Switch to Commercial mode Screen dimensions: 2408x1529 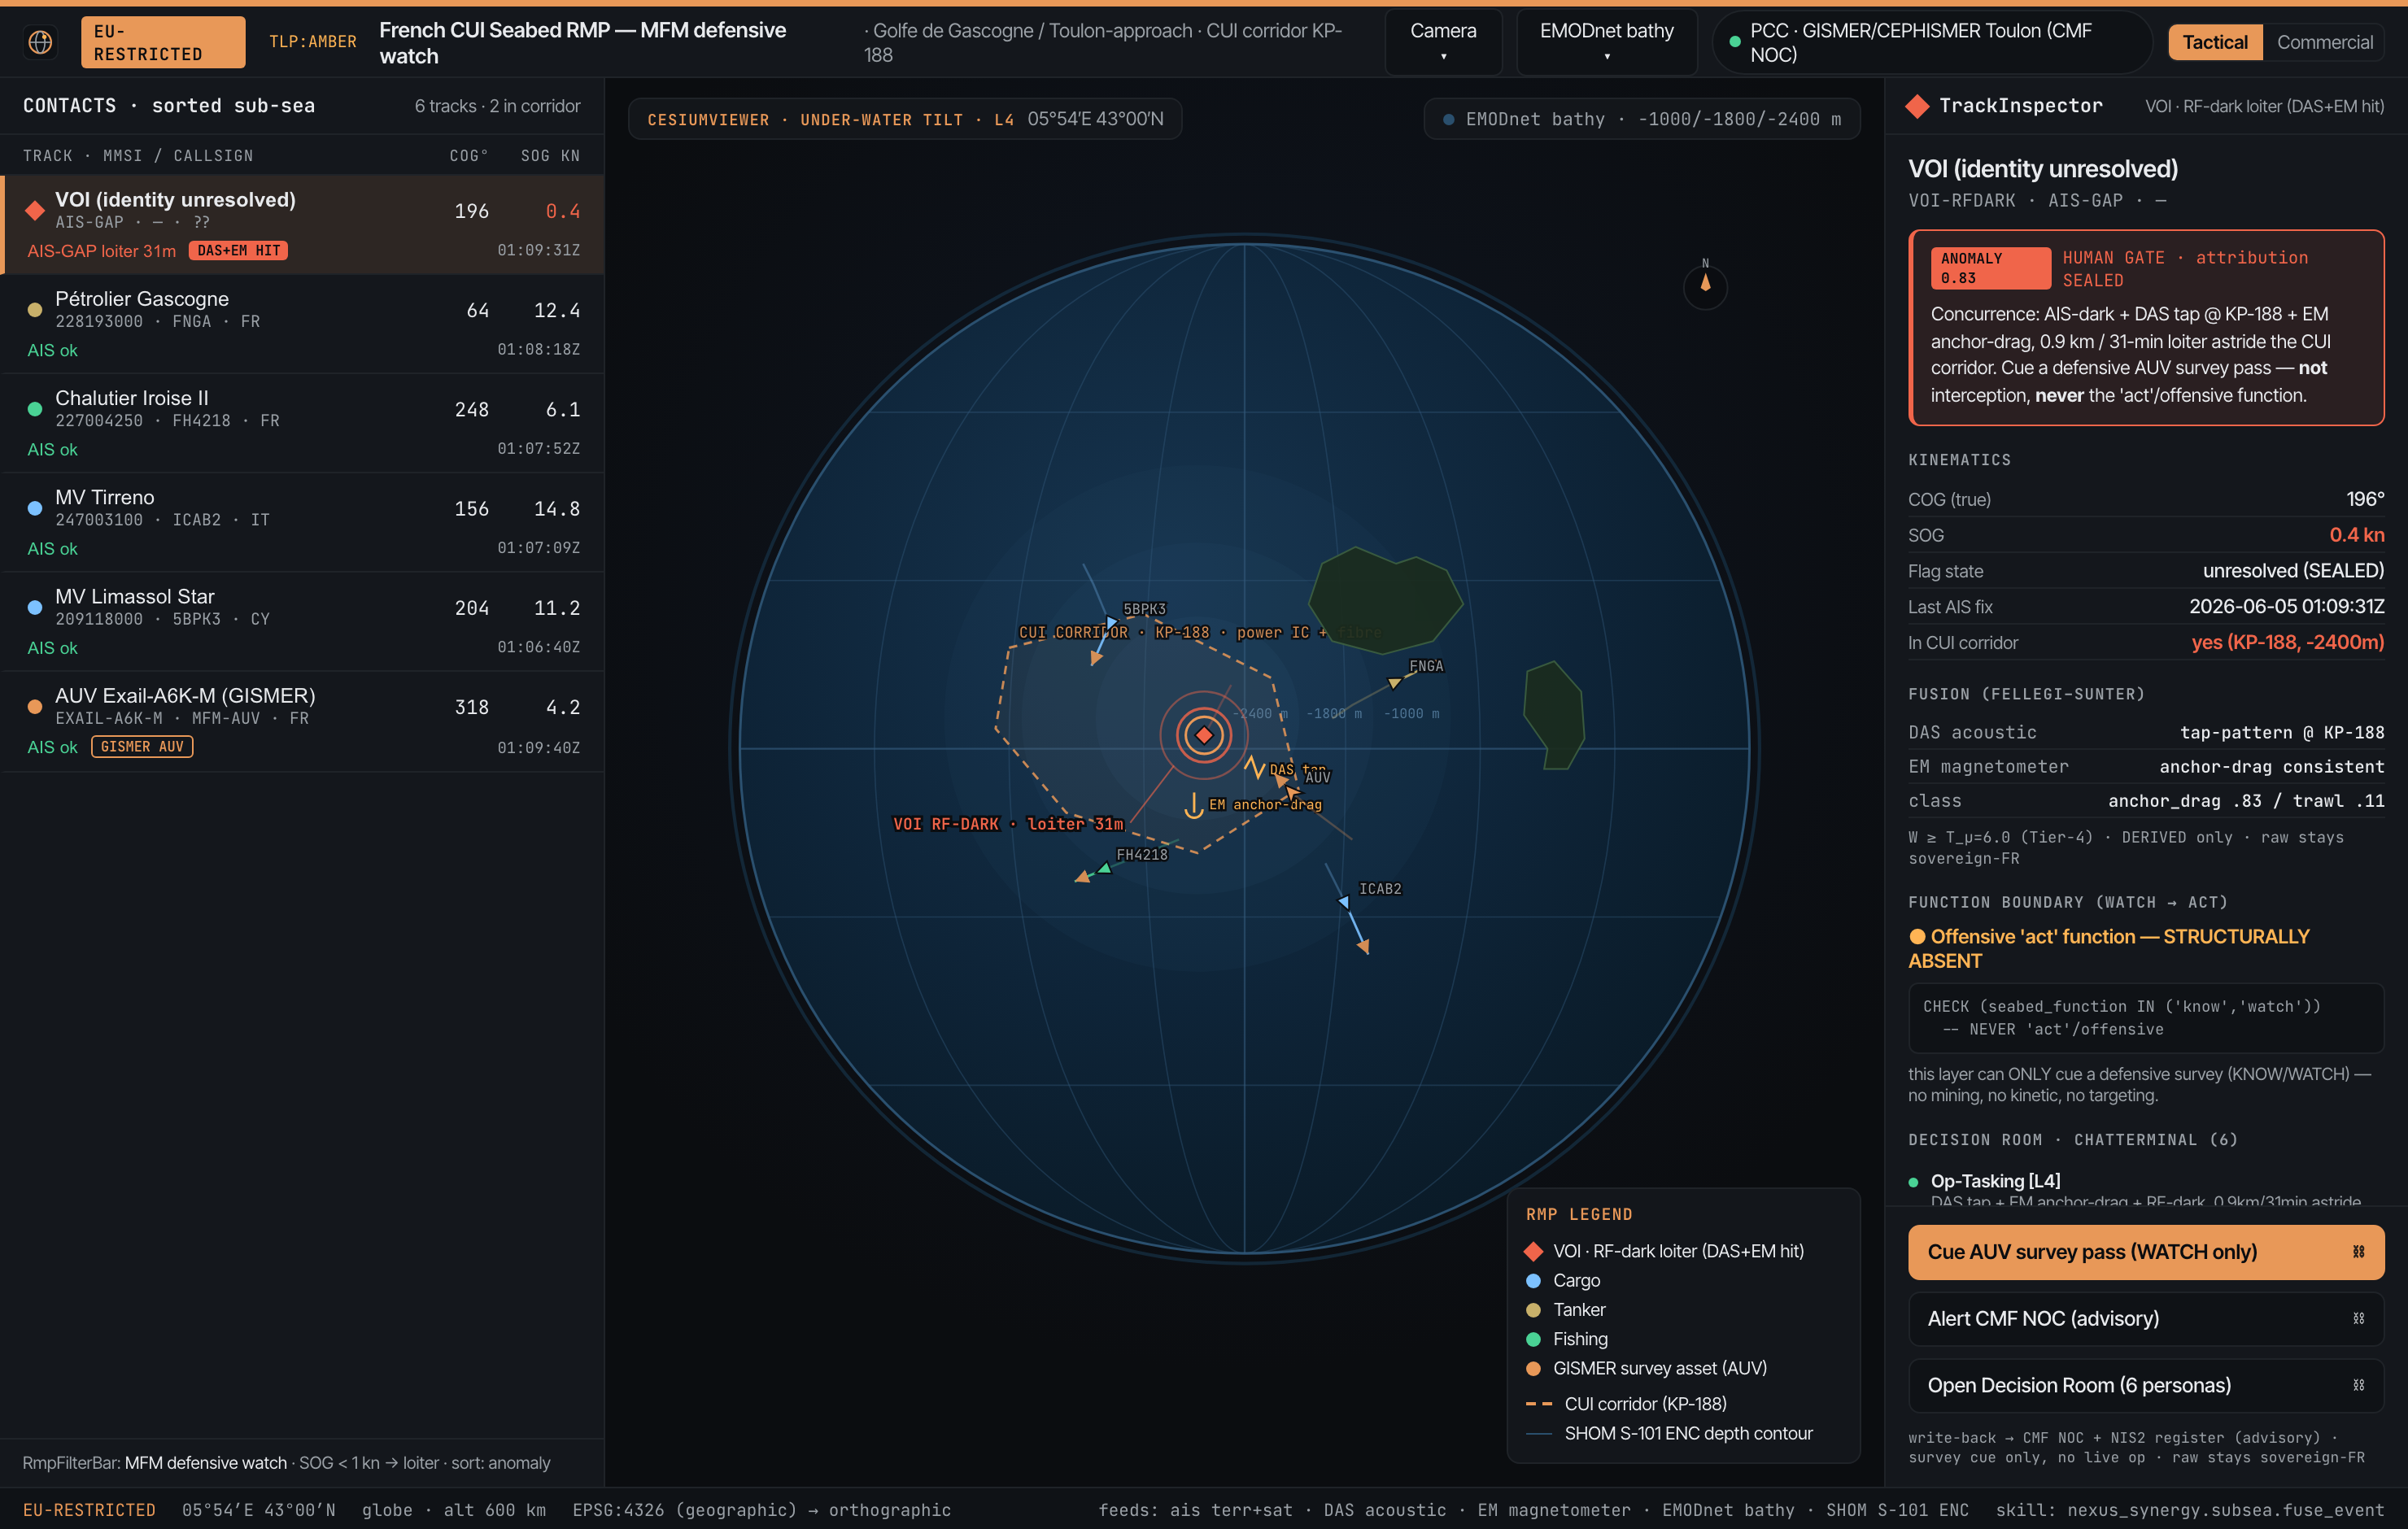tap(2324, 42)
